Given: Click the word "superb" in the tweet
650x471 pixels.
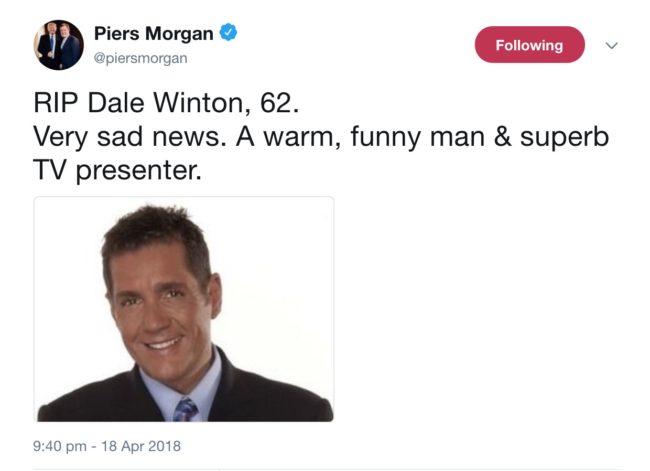Looking at the screenshot, I should [564, 137].
